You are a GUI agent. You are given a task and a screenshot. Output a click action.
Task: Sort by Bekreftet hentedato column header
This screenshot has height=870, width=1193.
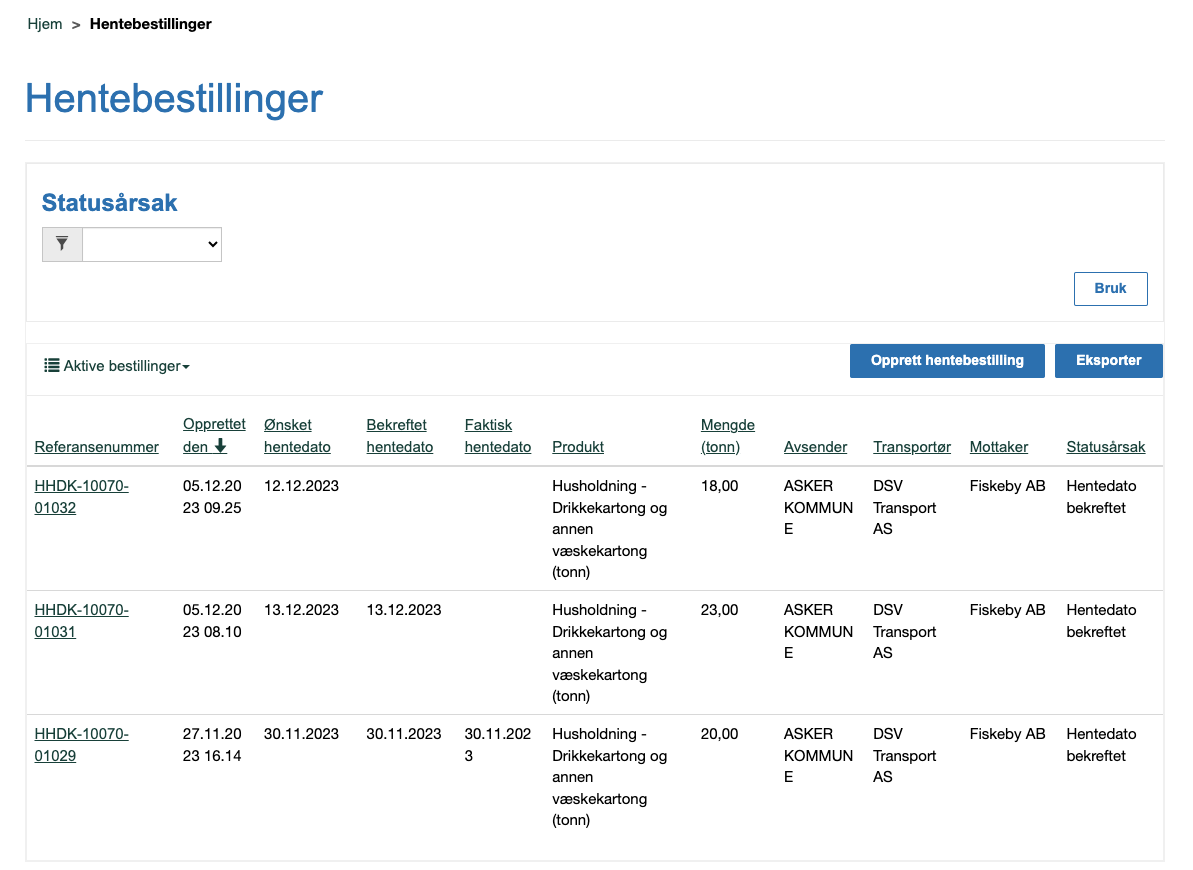tap(399, 436)
